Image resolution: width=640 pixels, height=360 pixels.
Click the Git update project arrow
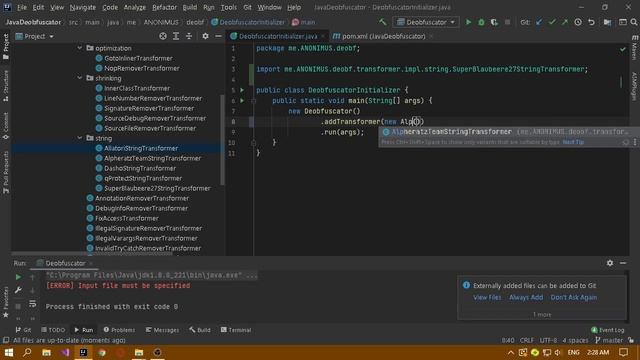[539, 22]
